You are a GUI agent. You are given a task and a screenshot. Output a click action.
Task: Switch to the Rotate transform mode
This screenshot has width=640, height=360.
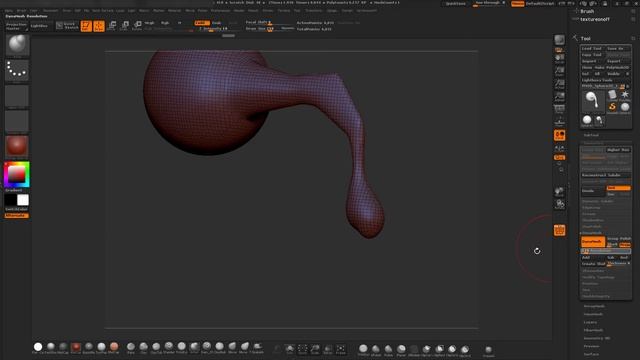(137, 26)
